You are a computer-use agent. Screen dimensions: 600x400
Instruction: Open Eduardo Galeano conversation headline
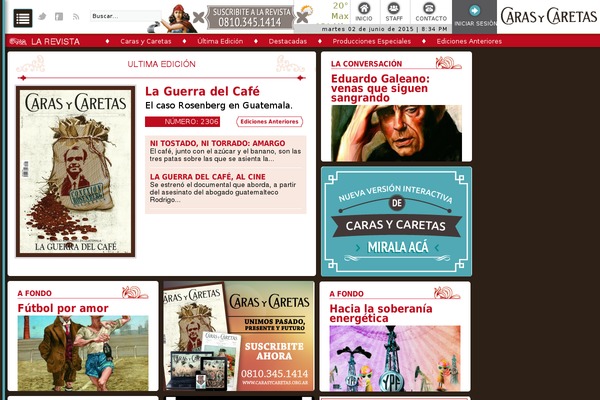tap(380, 88)
